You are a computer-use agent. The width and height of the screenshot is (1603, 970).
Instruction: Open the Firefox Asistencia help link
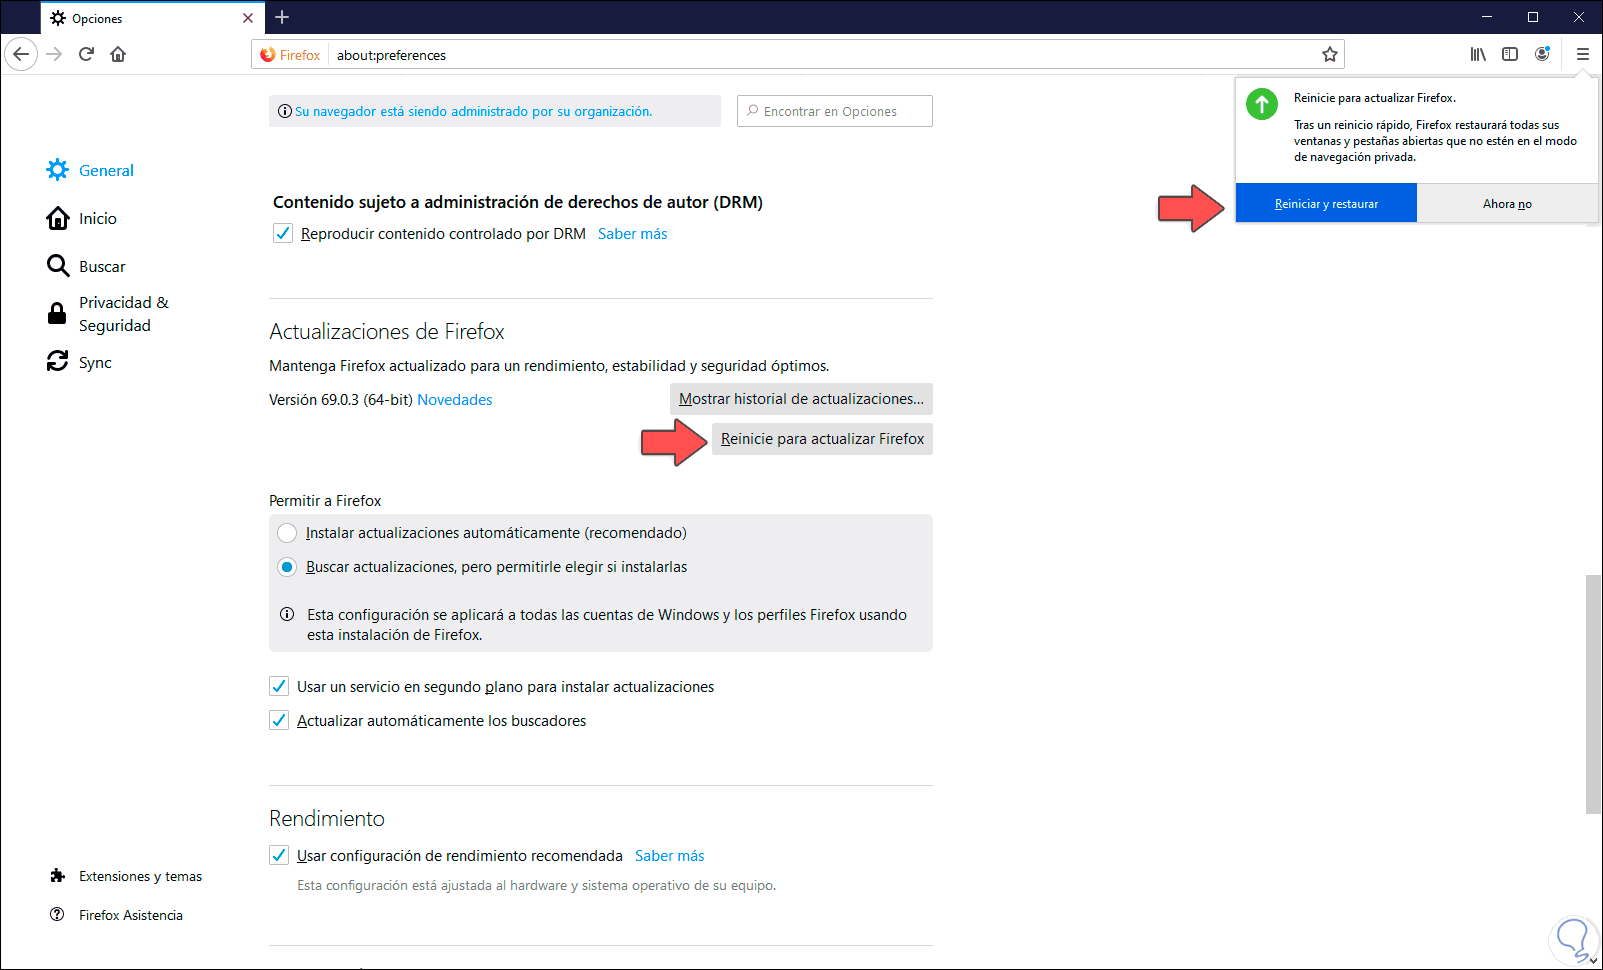point(131,915)
